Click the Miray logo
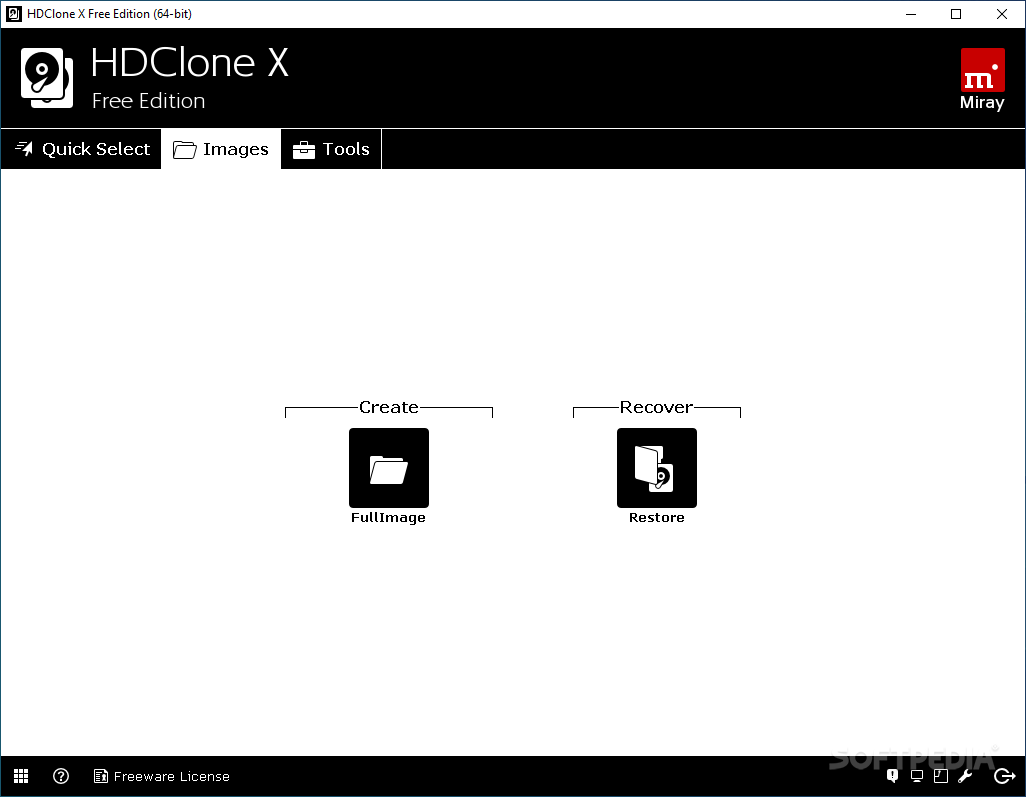The width and height of the screenshot is (1026, 797). pyautogui.click(x=982, y=79)
